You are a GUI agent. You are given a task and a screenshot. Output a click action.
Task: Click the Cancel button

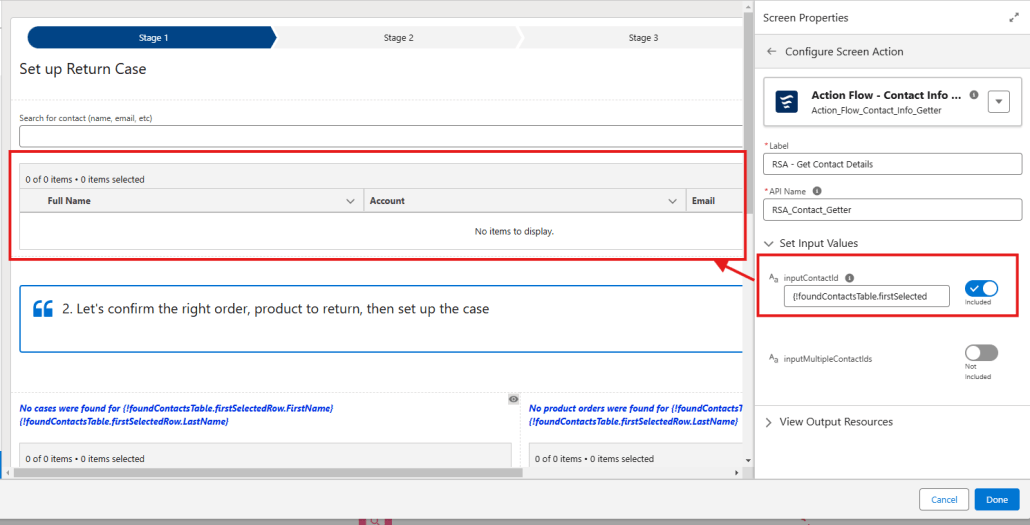pos(944,499)
